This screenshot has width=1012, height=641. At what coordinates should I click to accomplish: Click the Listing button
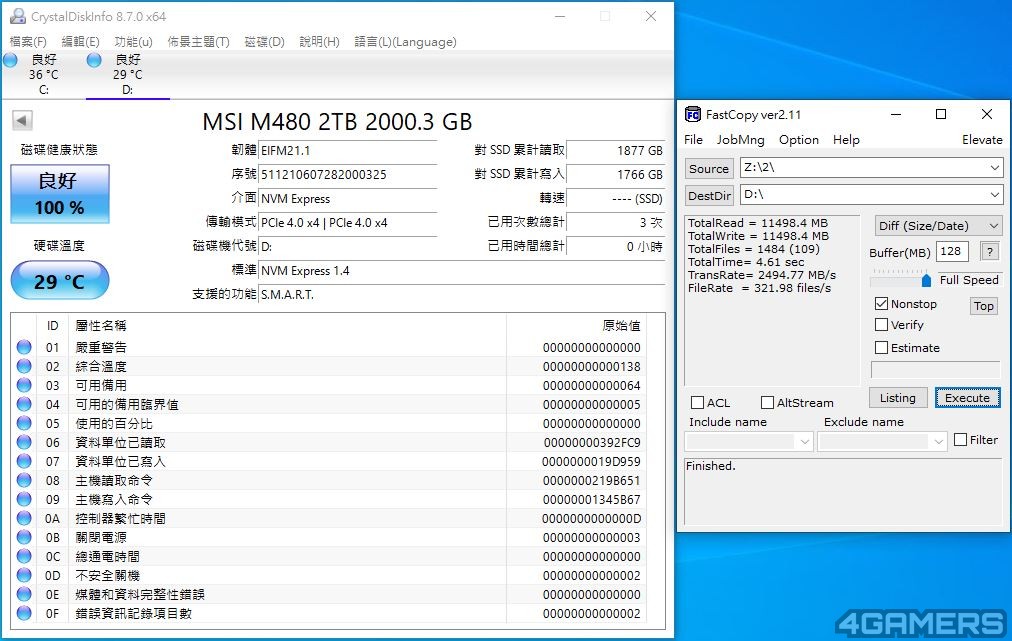pyautogui.click(x=898, y=398)
